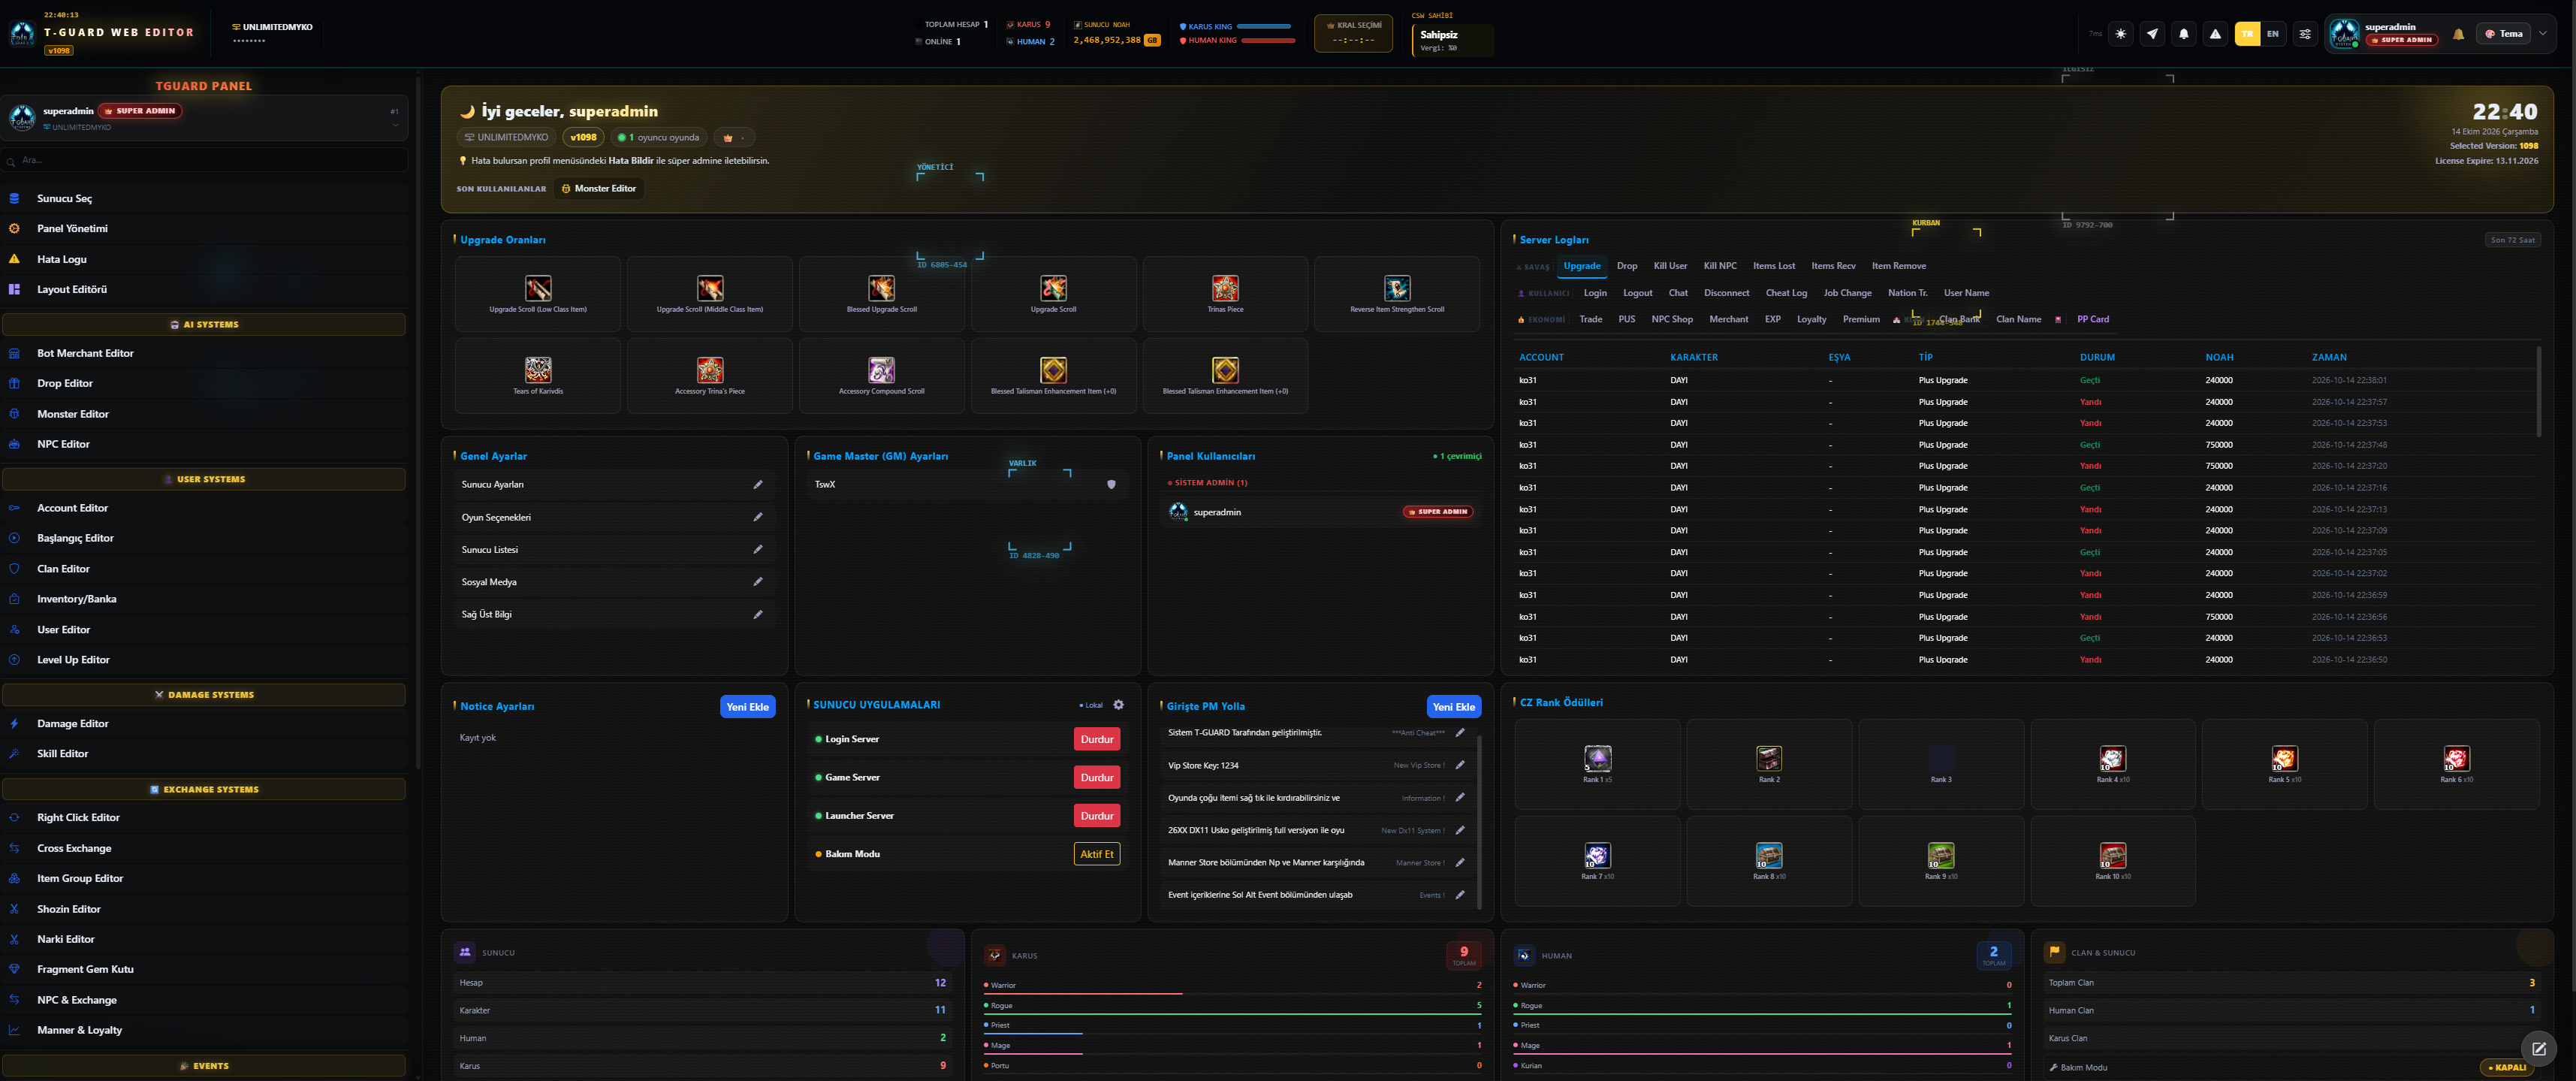Open gear settings in Sunucu Uygulamaları panel
Image resolution: width=2576 pixels, height=1081 pixels.
click(1119, 705)
